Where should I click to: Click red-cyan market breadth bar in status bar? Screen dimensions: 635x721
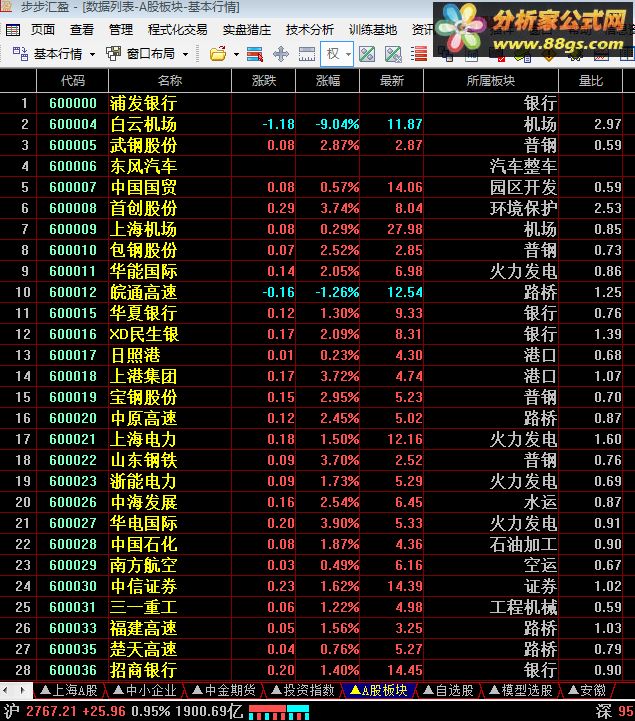(279, 713)
